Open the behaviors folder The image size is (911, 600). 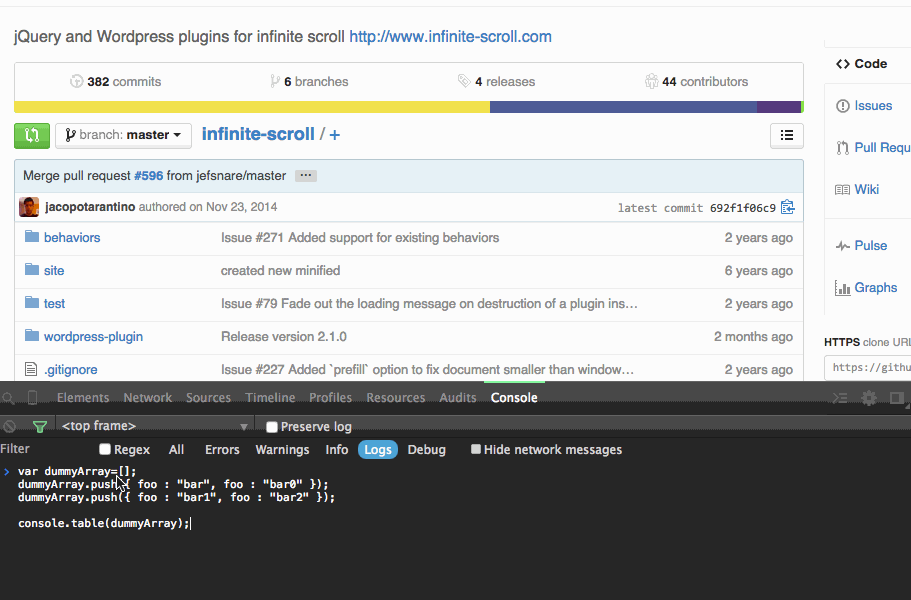tap(72, 238)
